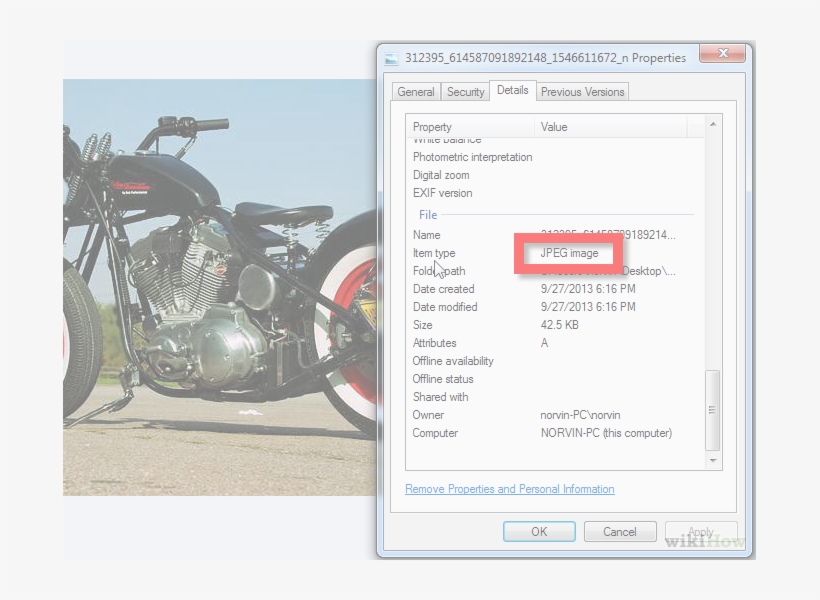The height and width of the screenshot is (600, 820).
Task: Click the Owner row norvin-PC\norvin
Action: [578, 415]
